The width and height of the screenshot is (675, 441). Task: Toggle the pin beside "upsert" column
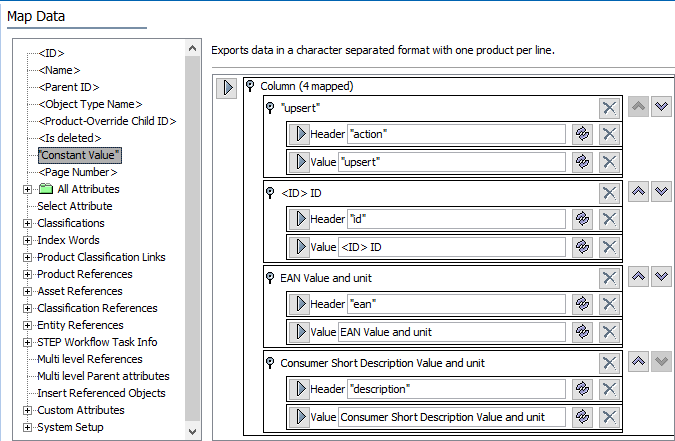click(270, 108)
